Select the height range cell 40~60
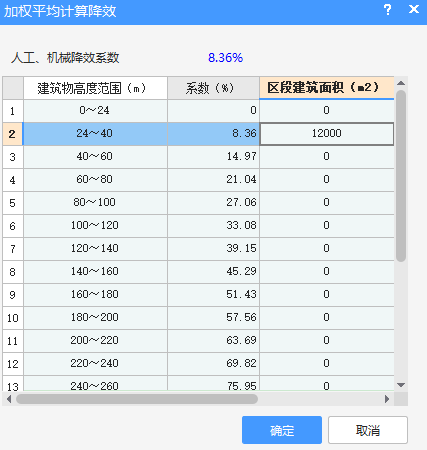 pyautogui.click(x=95, y=157)
